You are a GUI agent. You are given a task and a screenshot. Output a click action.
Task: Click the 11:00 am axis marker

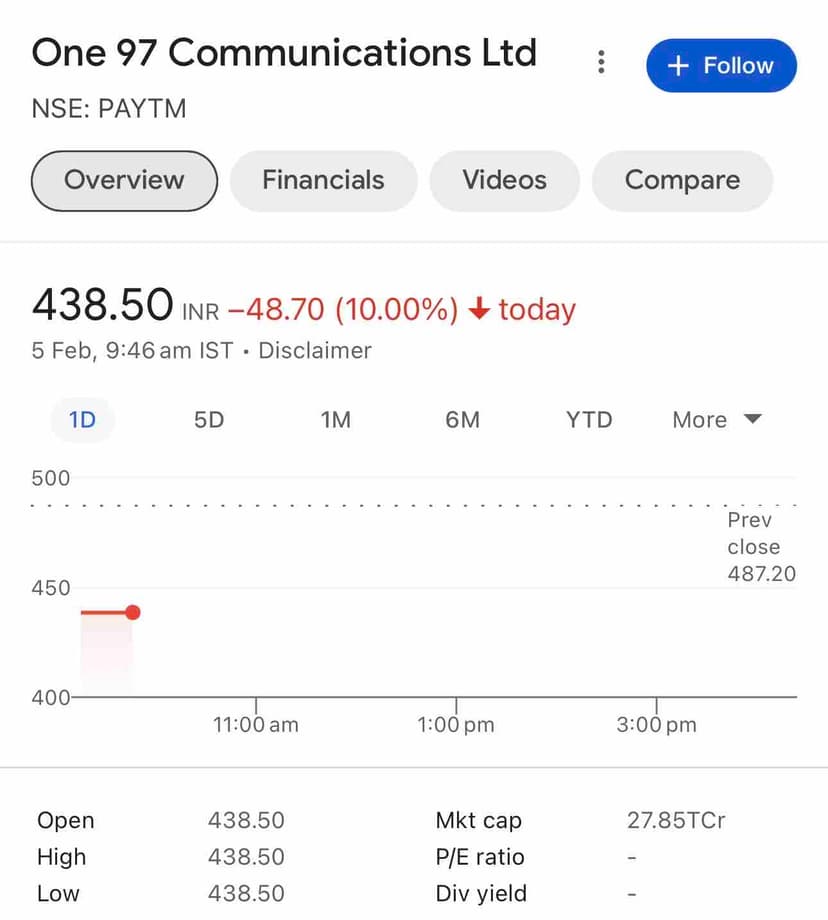[256, 724]
